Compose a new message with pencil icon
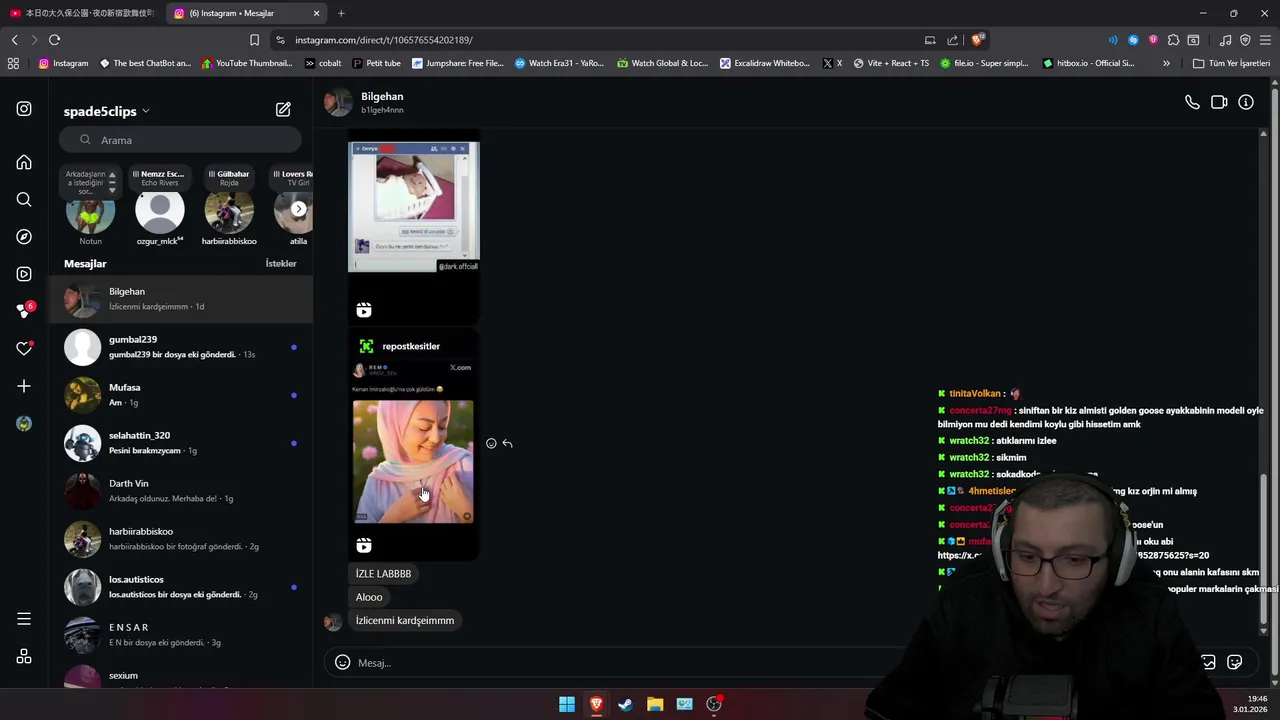 283,110
